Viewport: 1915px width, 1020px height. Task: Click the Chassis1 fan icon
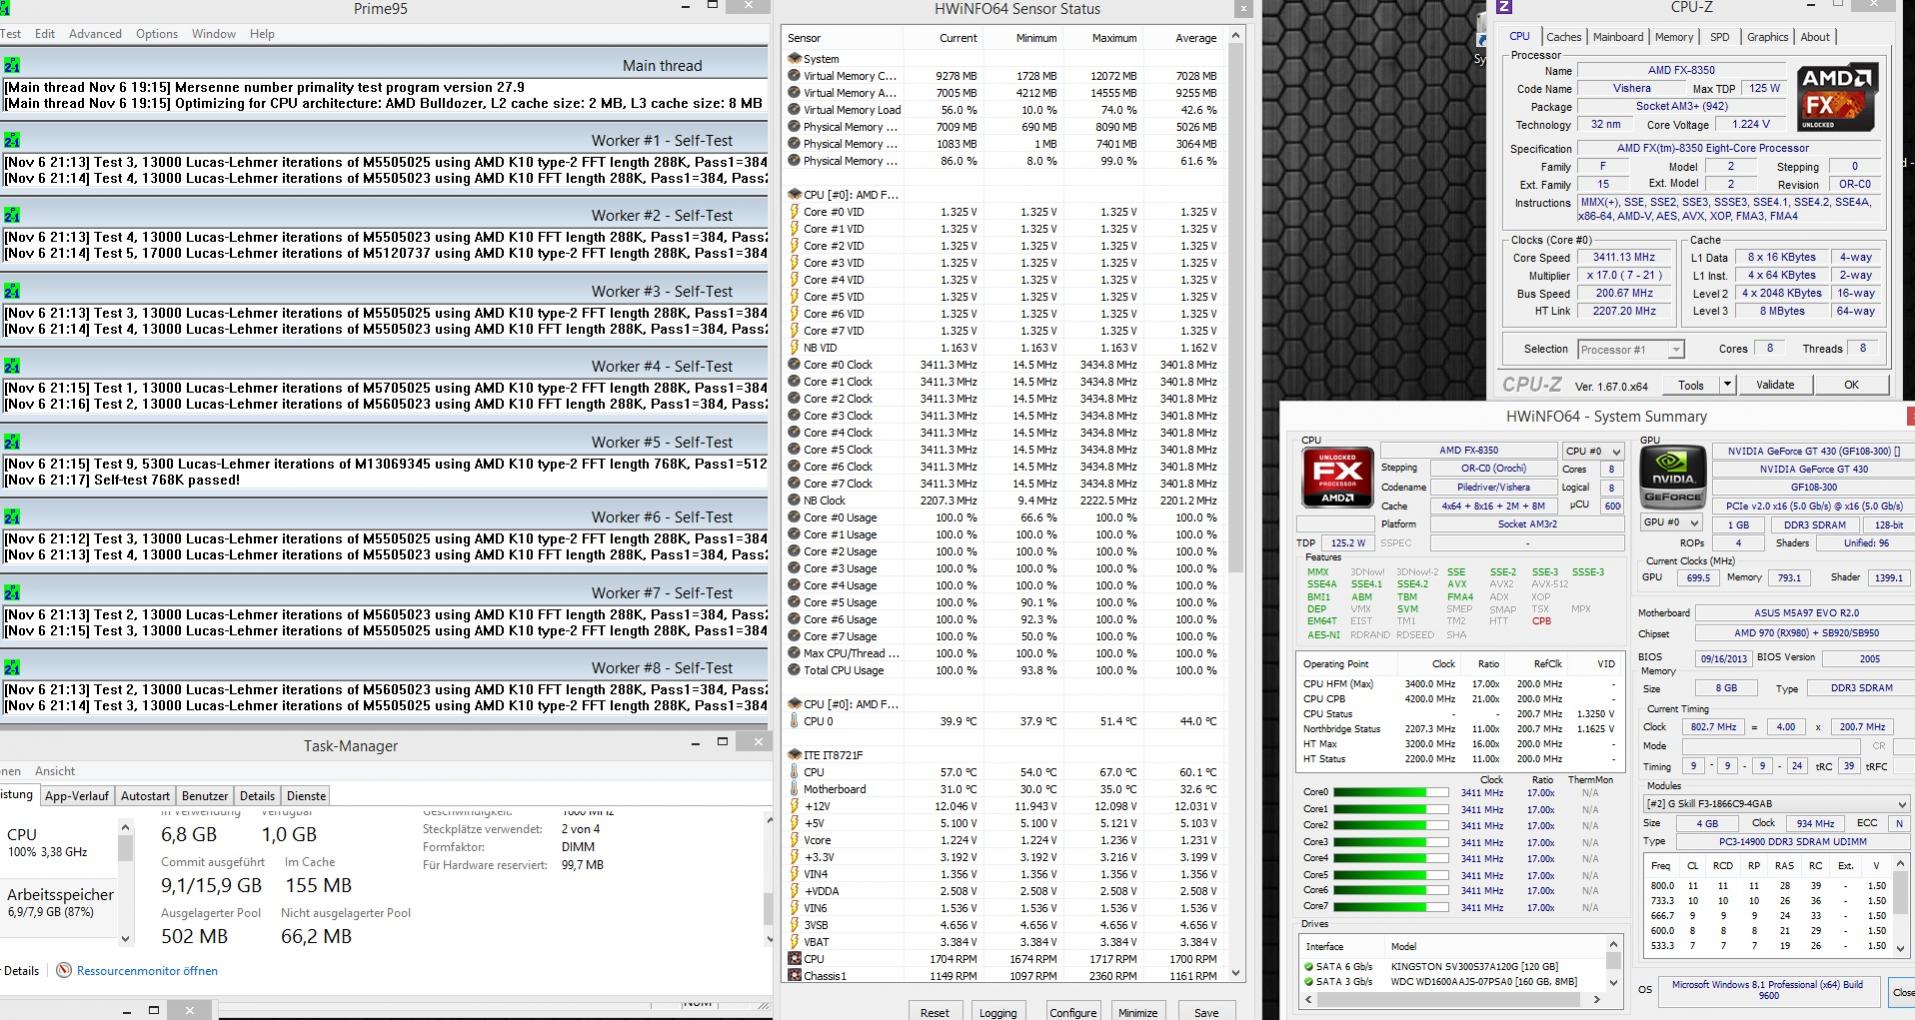pos(794,976)
